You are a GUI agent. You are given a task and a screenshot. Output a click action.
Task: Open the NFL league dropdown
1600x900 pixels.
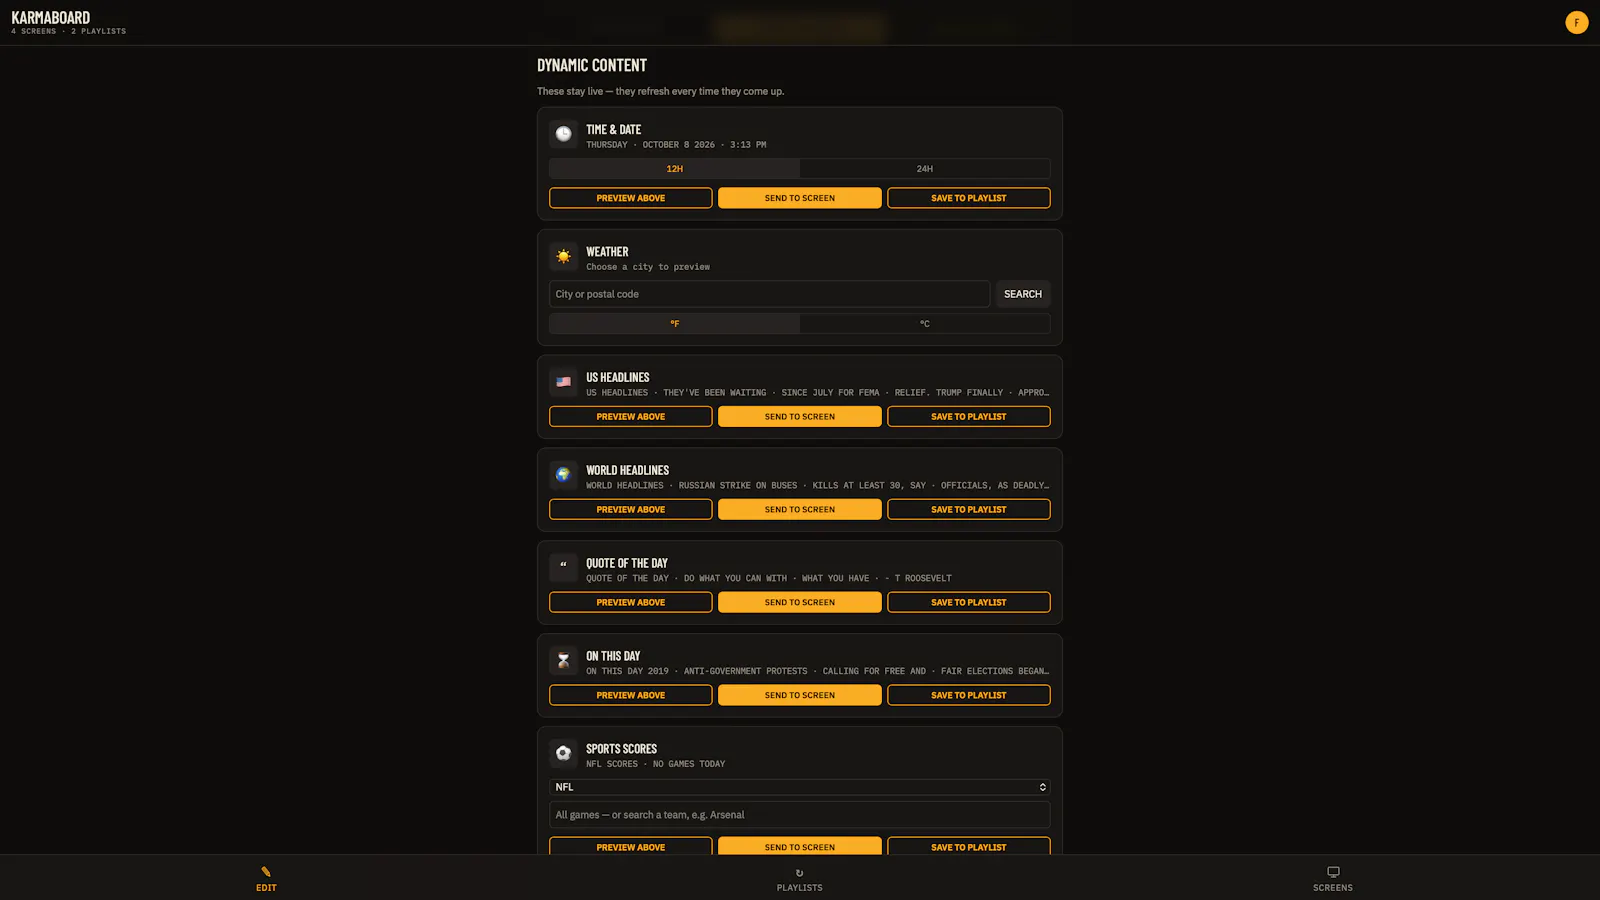coord(800,787)
